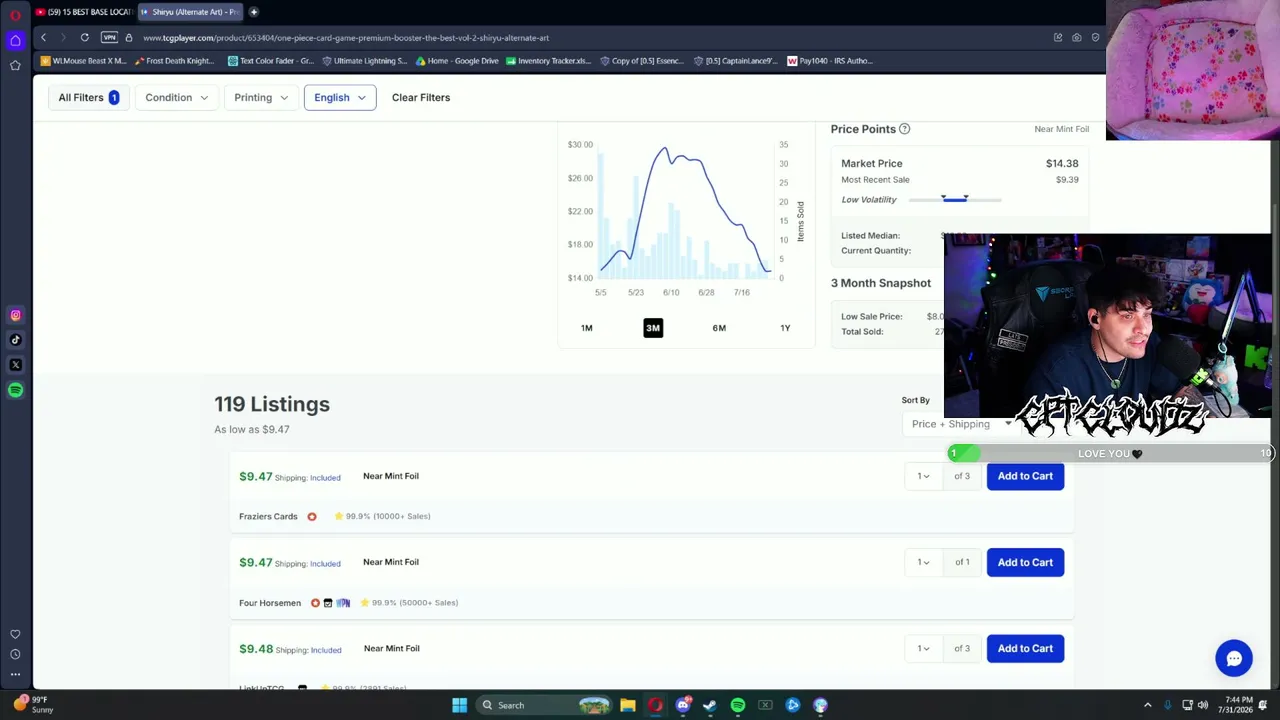Open Steam from the taskbar

click(x=710, y=705)
